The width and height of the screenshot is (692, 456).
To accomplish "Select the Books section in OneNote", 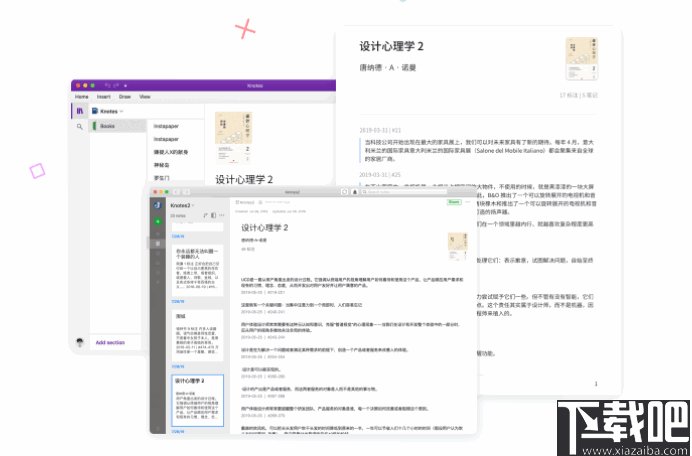I will tap(118, 126).
